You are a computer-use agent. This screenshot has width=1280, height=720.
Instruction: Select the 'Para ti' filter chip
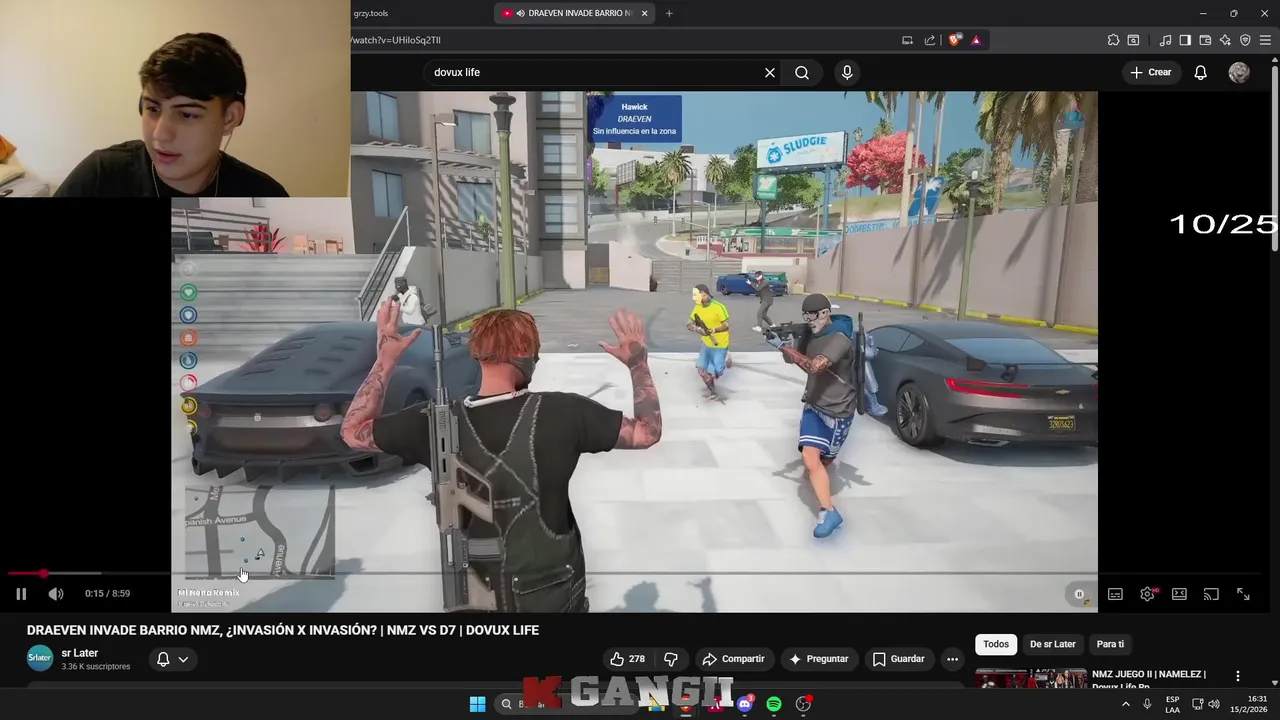point(1110,644)
